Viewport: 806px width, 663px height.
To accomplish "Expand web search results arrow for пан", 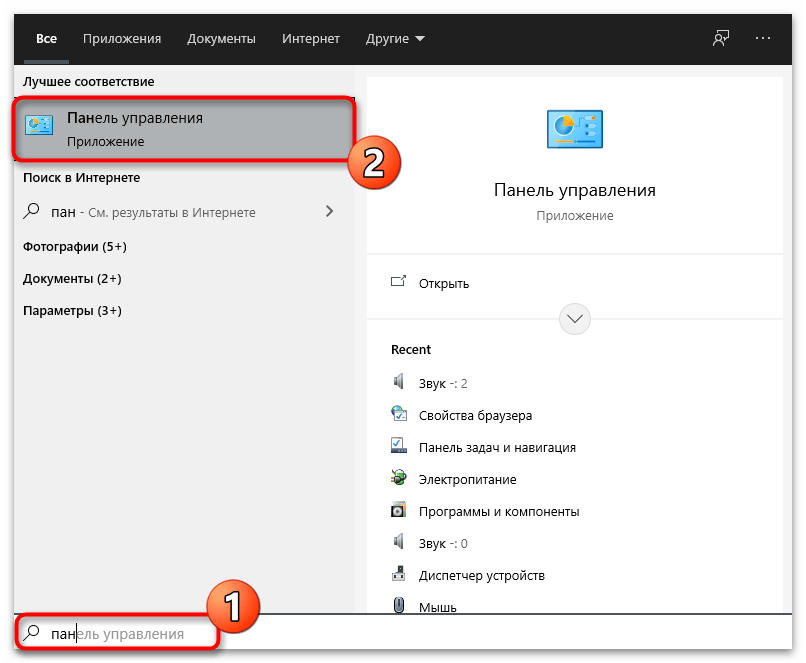I will coord(330,212).
